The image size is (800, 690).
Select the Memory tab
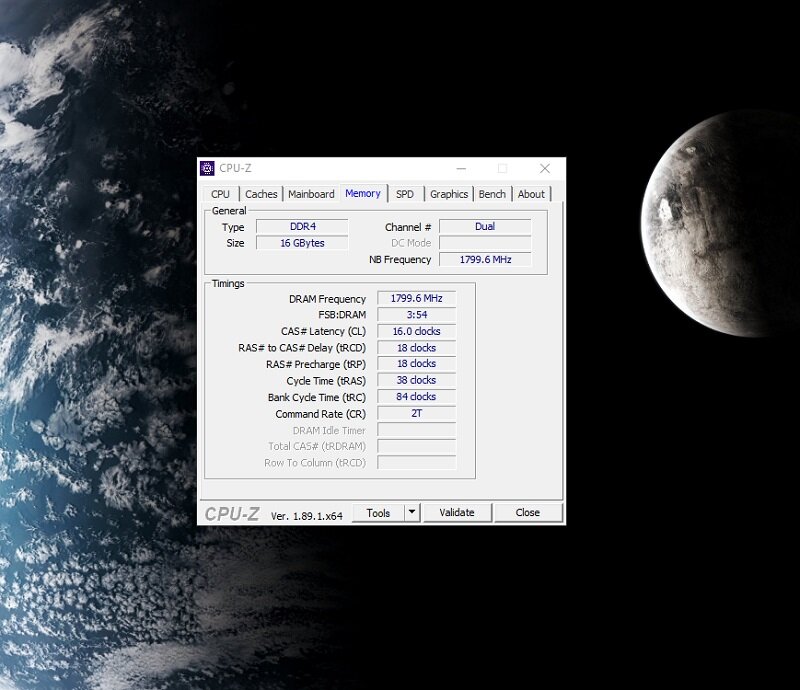[x=363, y=193]
